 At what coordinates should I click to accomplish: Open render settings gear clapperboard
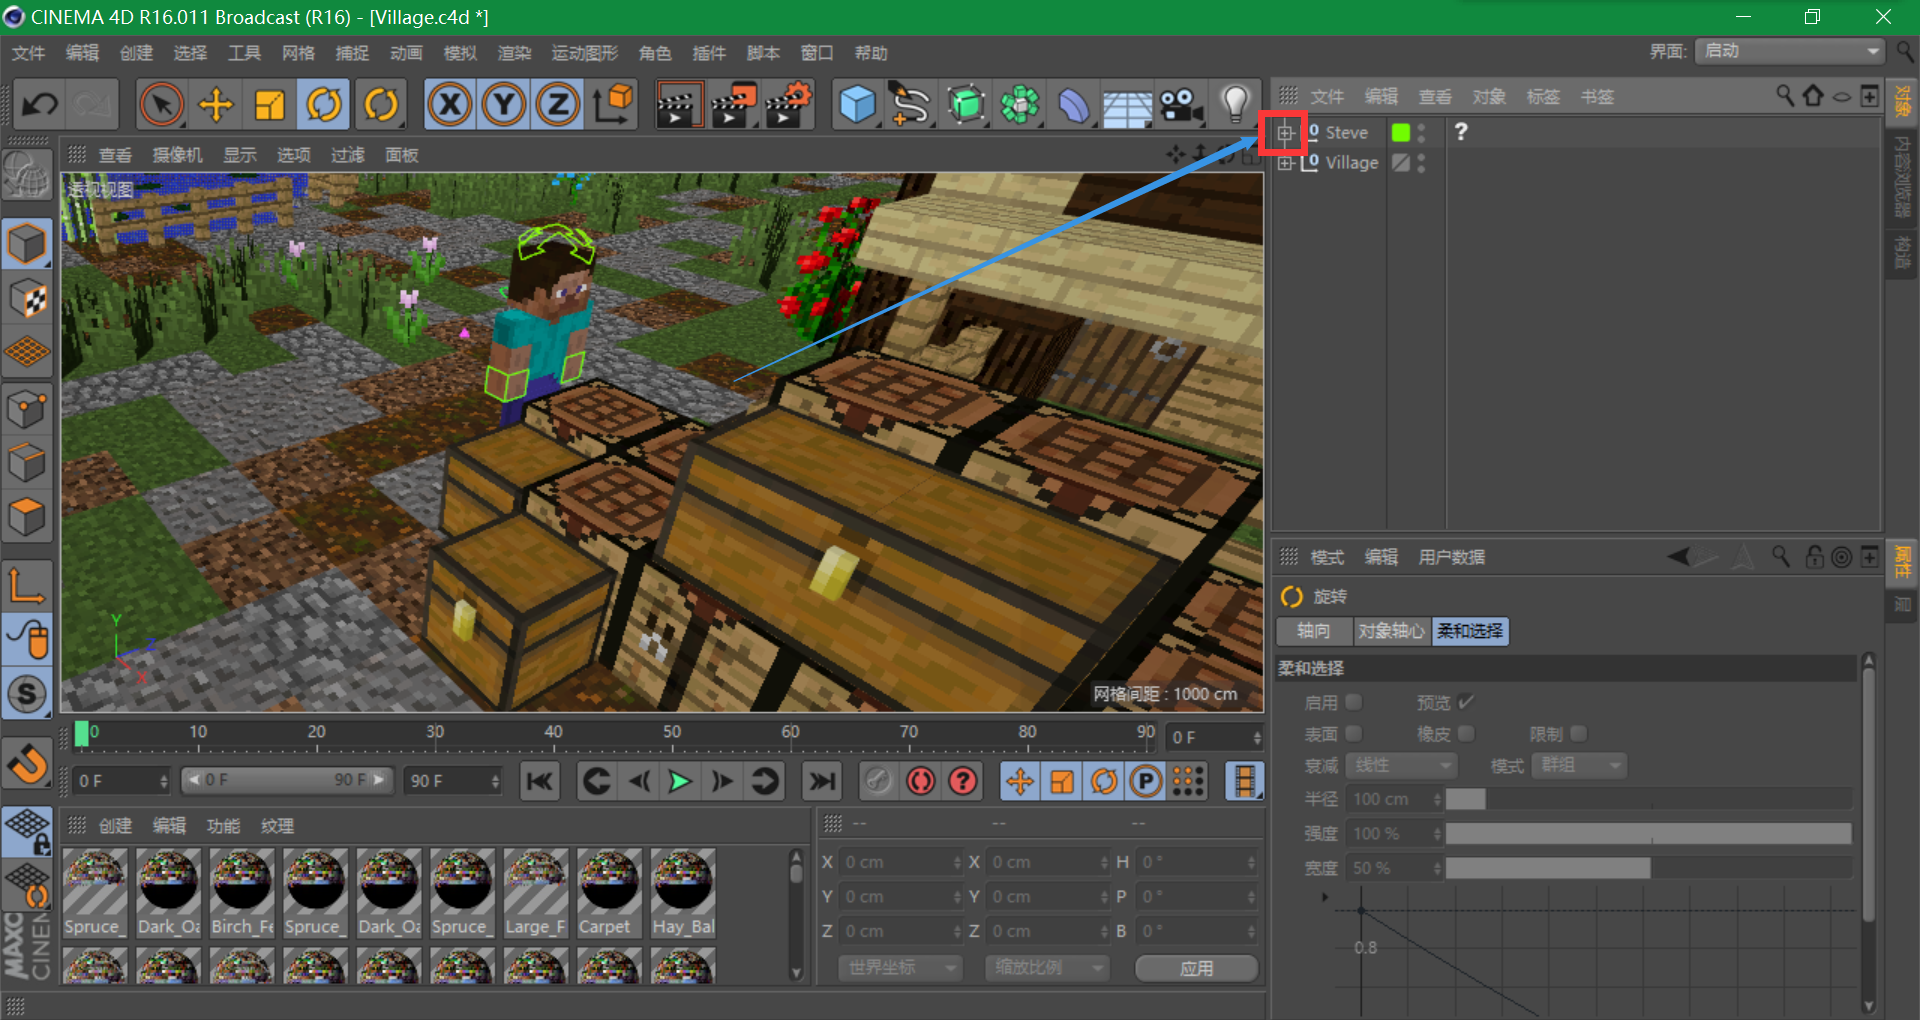788,104
